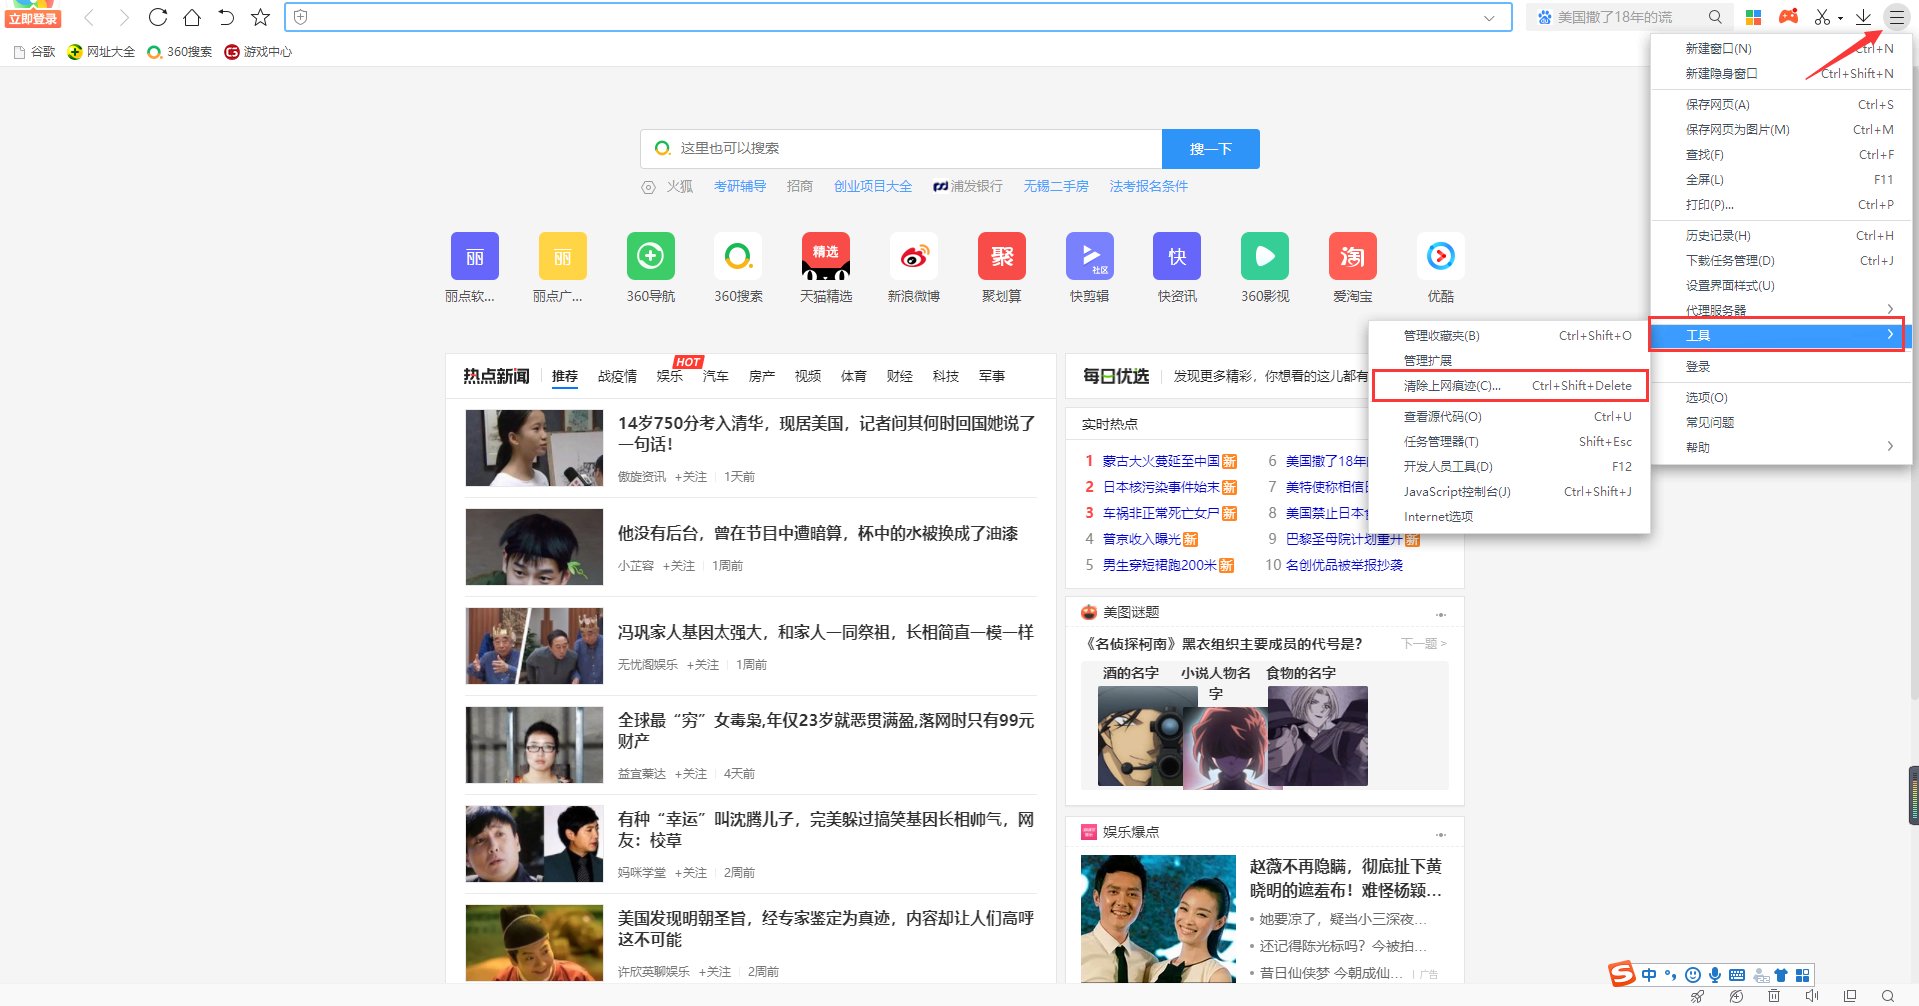This screenshot has height=1006, width=1919.
Task: Click the browser forward arrow
Action: pos(124,17)
